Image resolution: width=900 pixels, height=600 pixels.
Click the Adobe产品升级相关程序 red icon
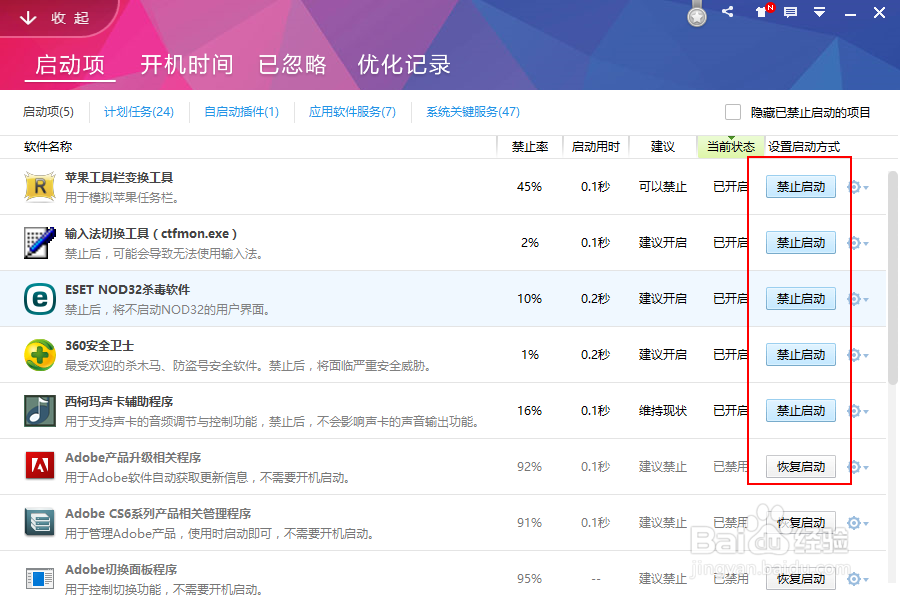40,466
